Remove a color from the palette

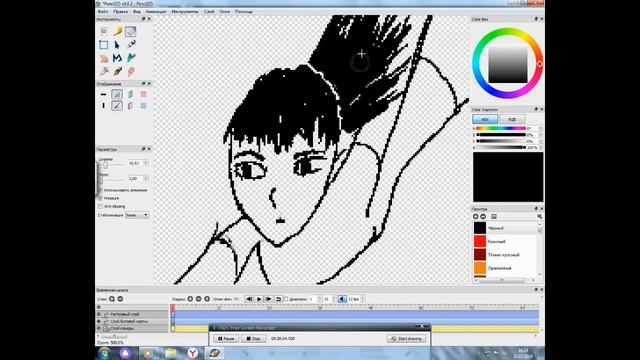click(483, 217)
